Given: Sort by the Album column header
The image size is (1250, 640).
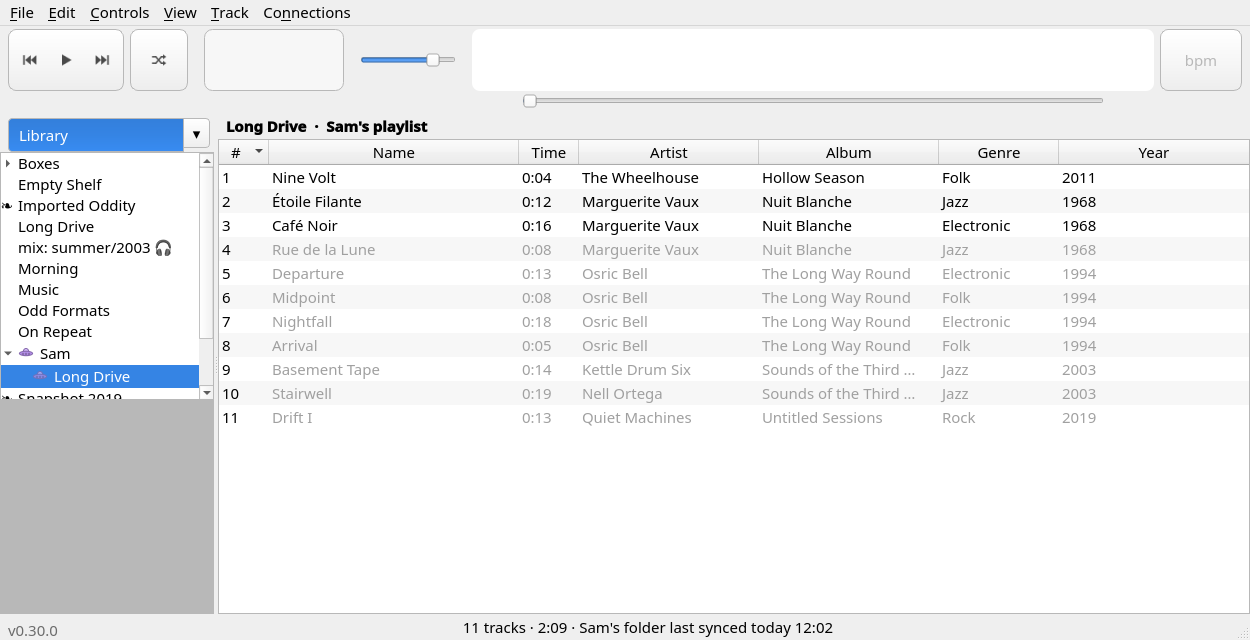Looking at the screenshot, I should [x=849, y=153].
